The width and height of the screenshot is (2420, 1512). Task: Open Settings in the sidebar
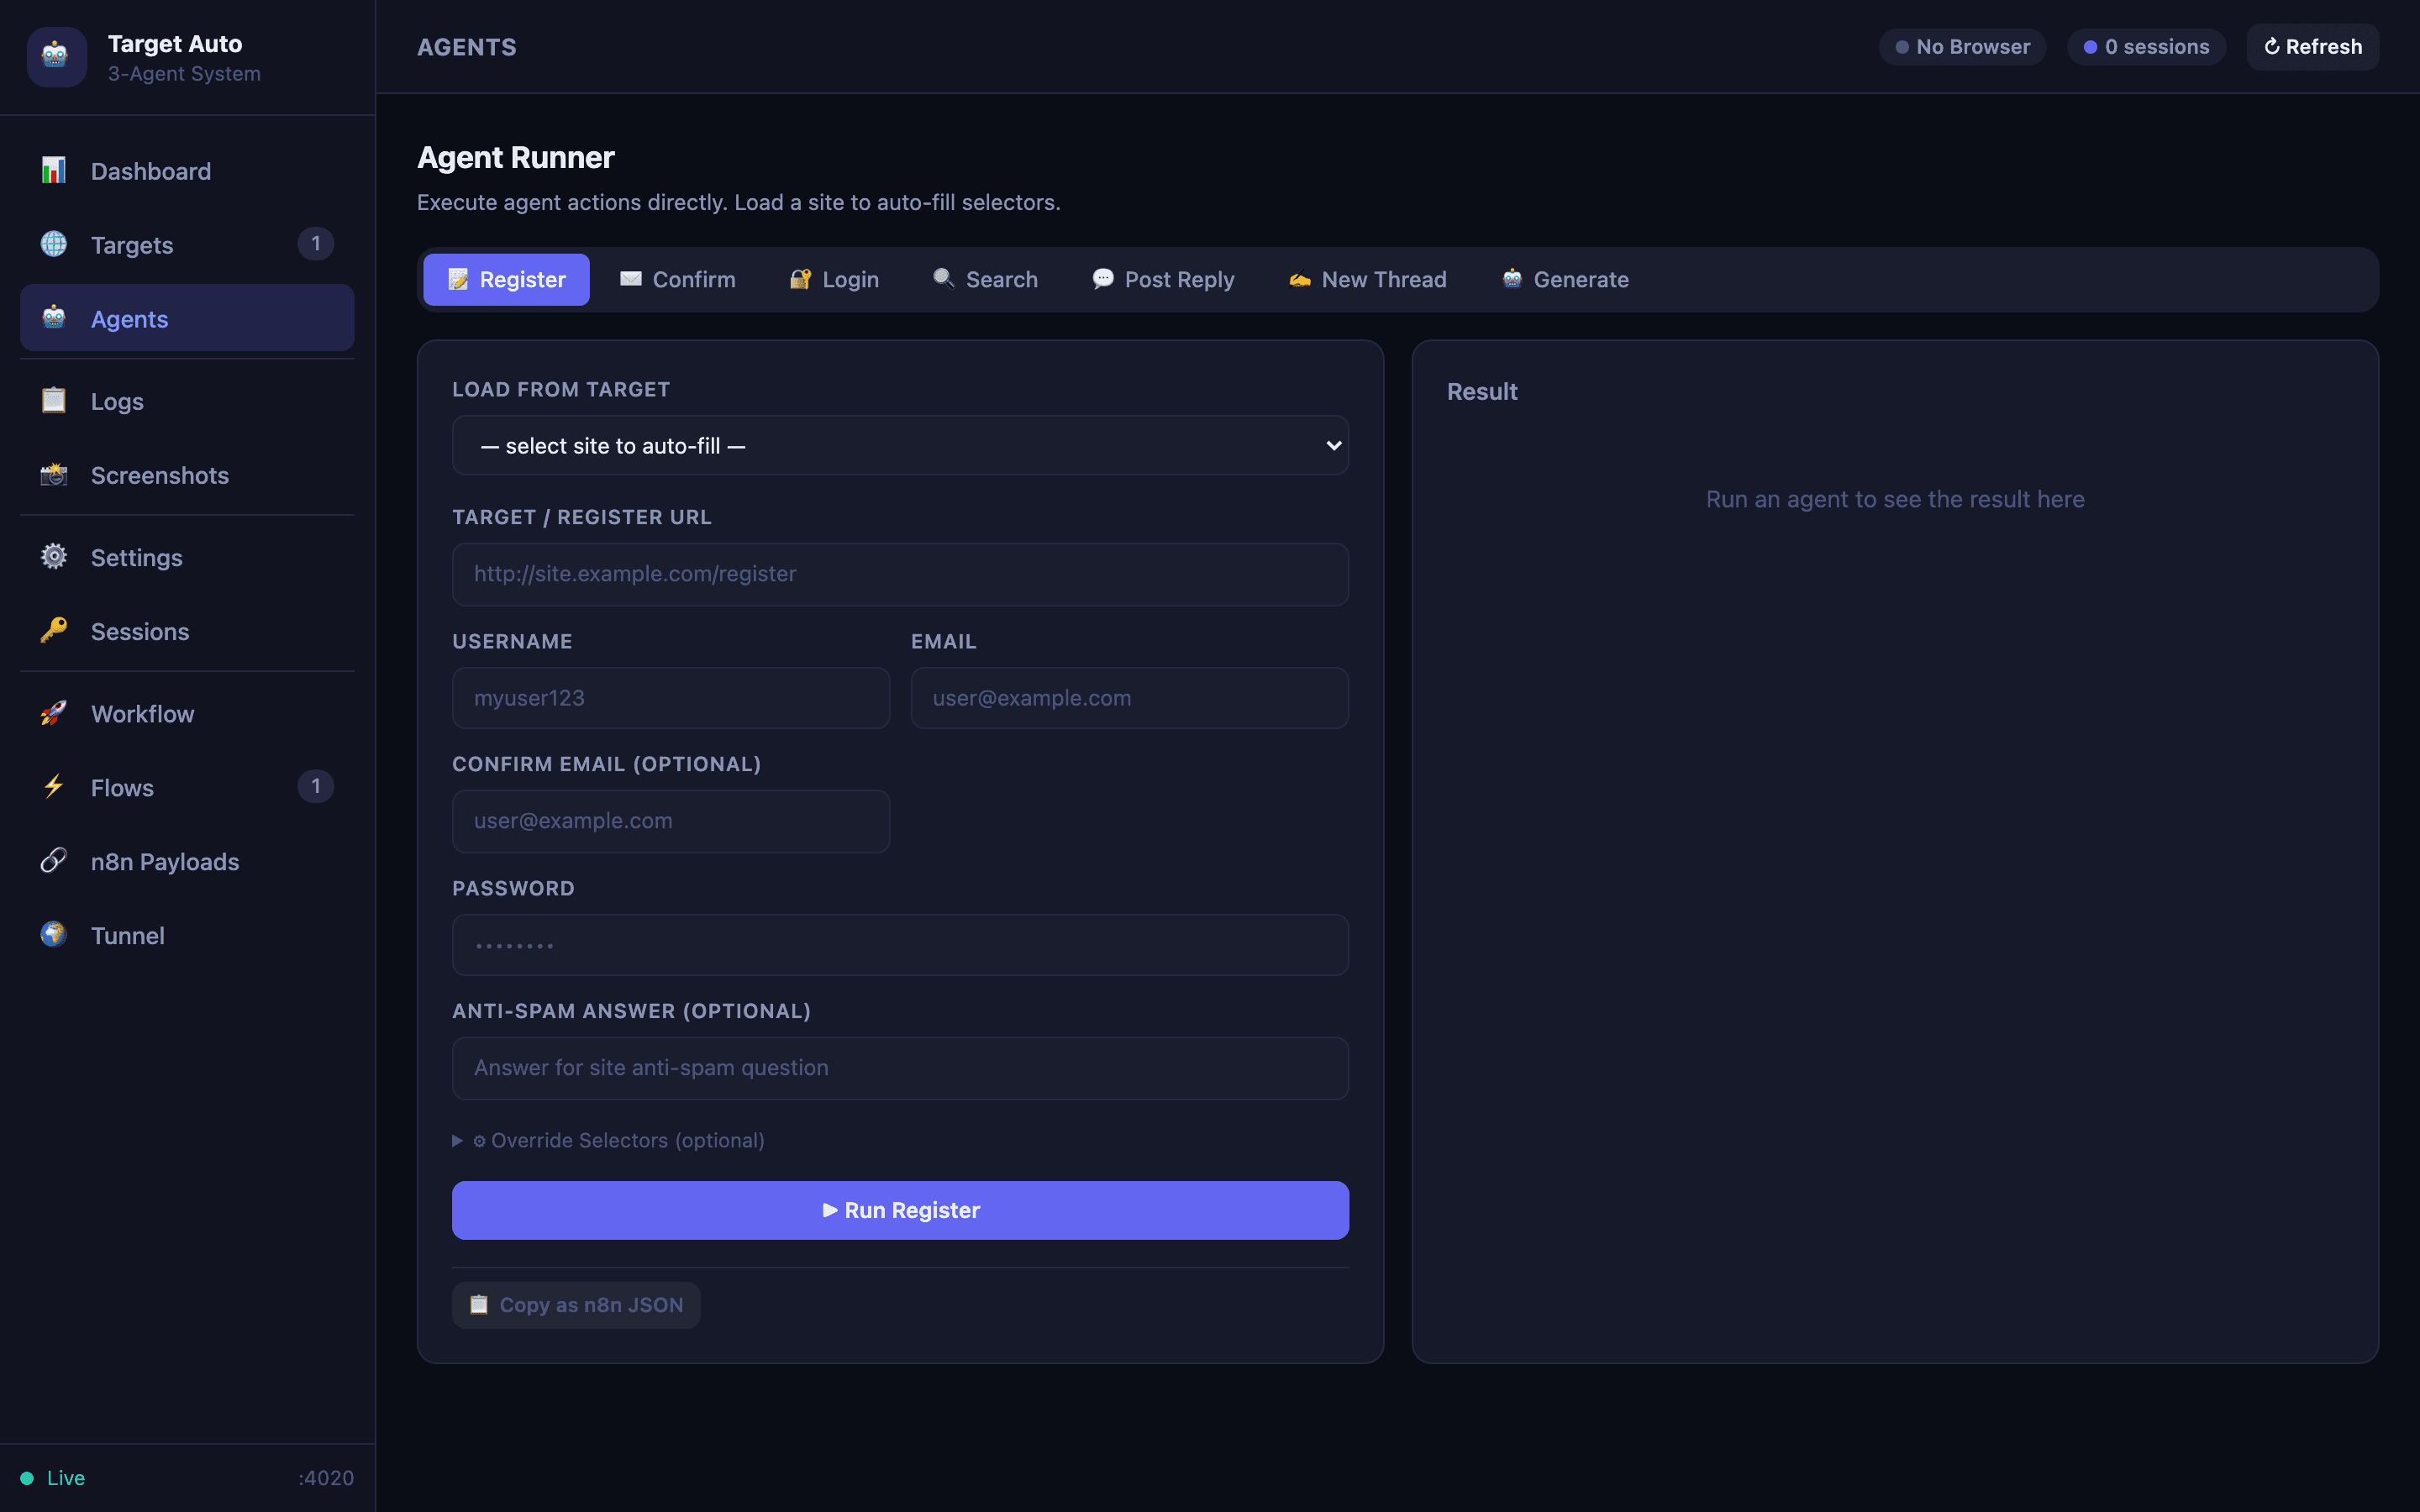coord(187,557)
